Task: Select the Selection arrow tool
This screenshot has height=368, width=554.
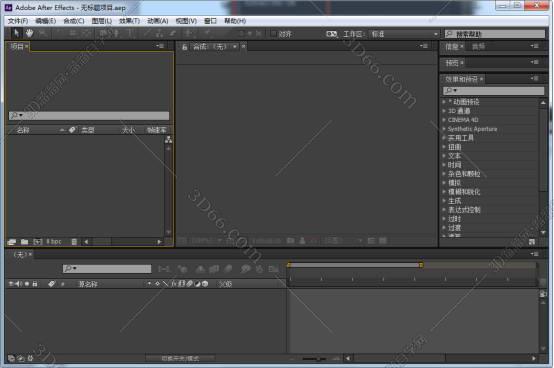Action: pyautogui.click(x=16, y=34)
